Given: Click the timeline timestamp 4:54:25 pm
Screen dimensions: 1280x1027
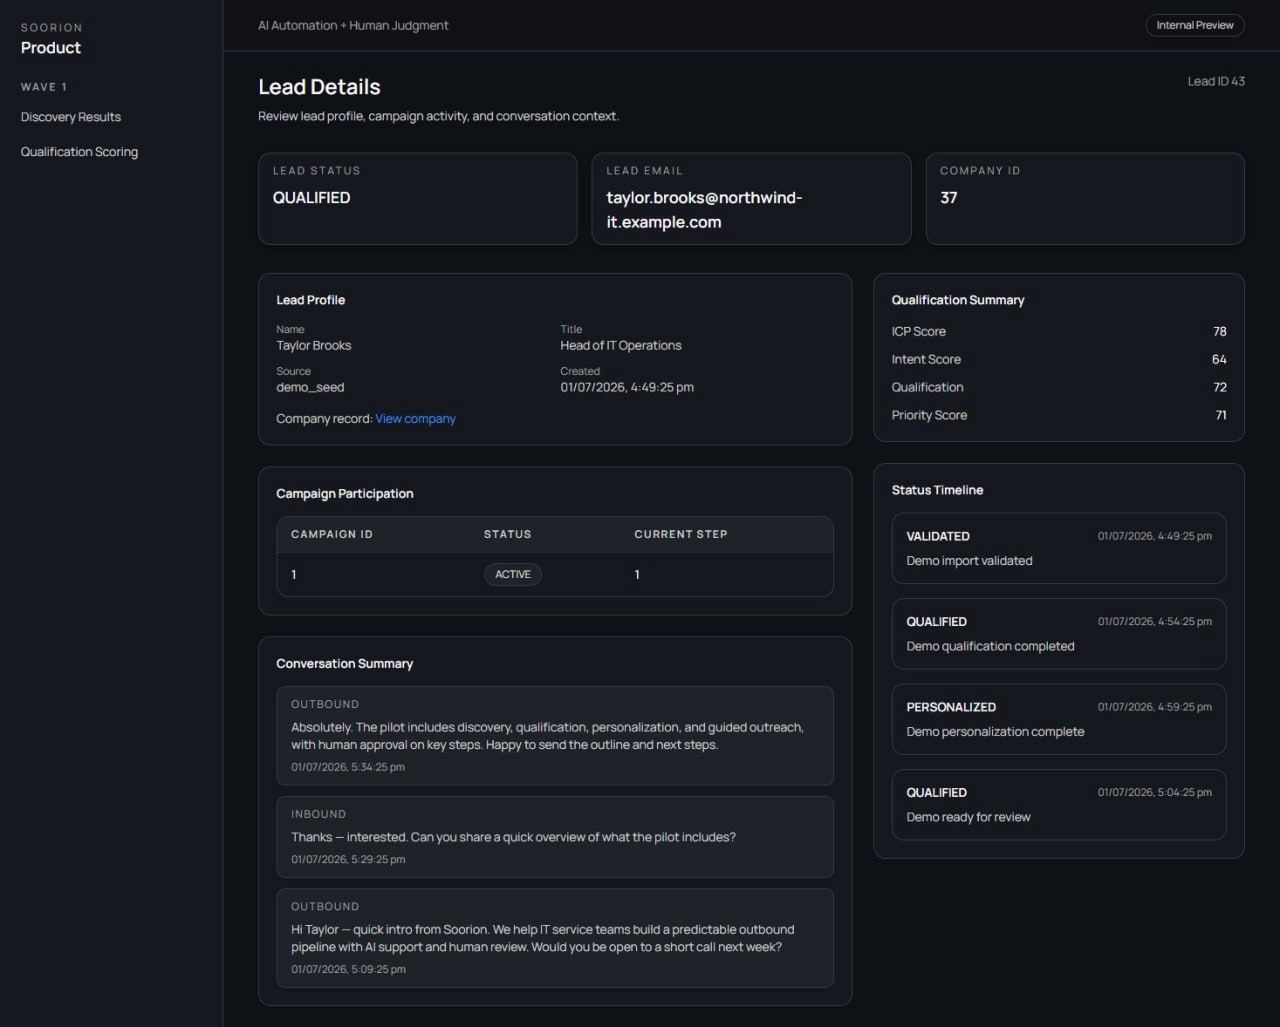Looking at the screenshot, I should 1155,622.
